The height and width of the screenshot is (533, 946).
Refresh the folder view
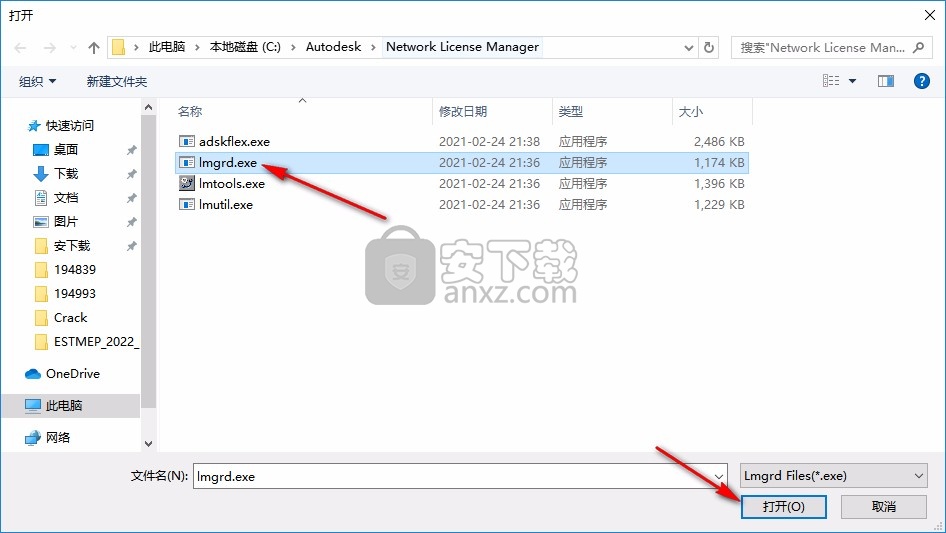[x=709, y=47]
